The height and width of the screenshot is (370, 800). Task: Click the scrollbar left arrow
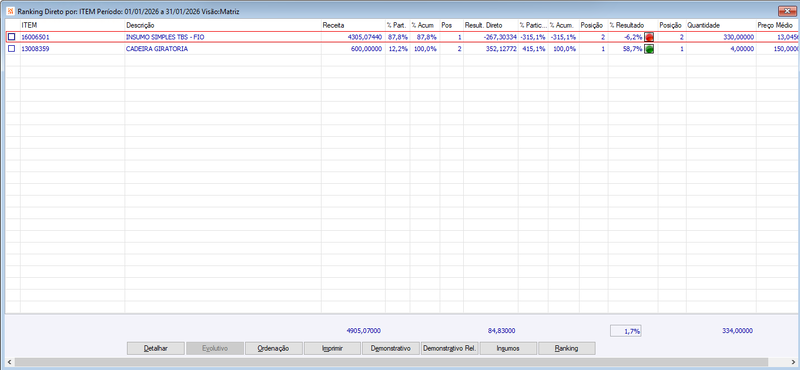pos(10,361)
